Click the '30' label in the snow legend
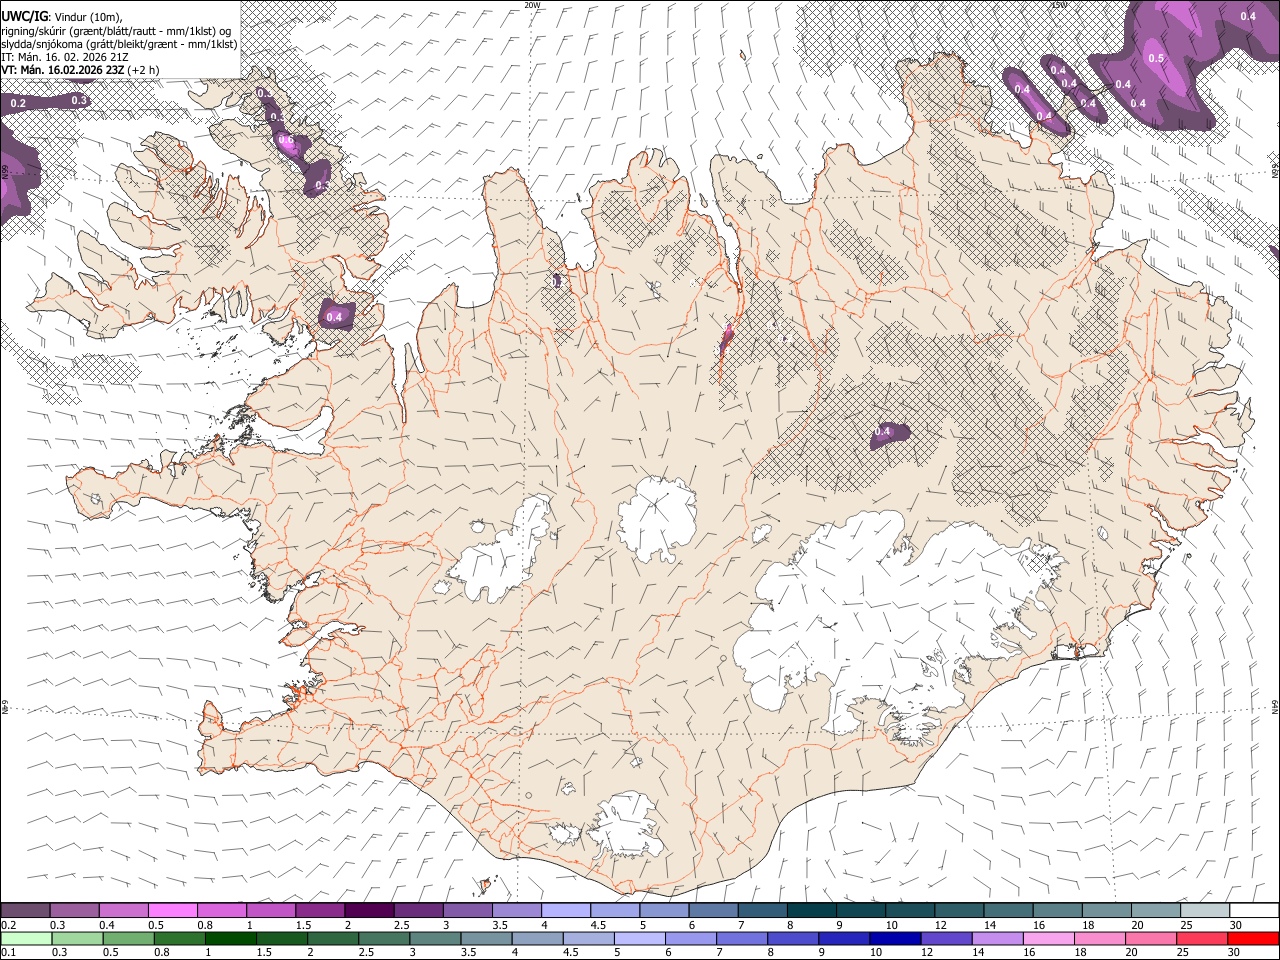 coord(1236,925)
